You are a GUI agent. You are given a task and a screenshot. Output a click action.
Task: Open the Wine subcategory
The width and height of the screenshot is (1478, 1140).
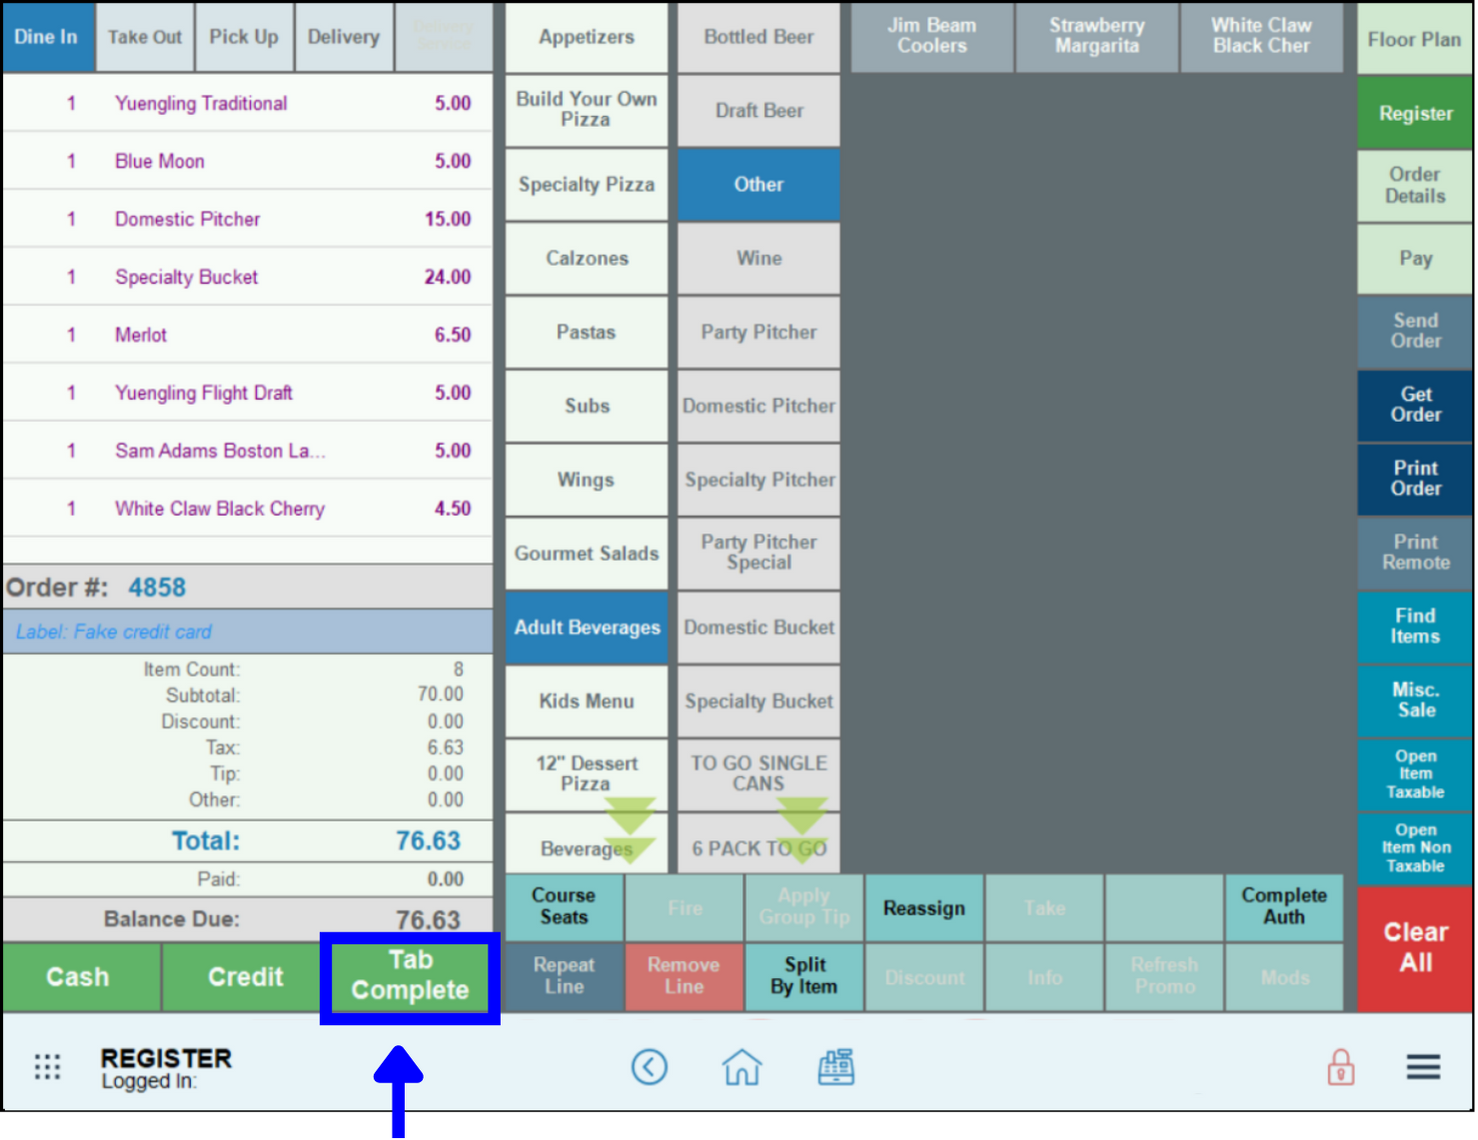(759, 259)
